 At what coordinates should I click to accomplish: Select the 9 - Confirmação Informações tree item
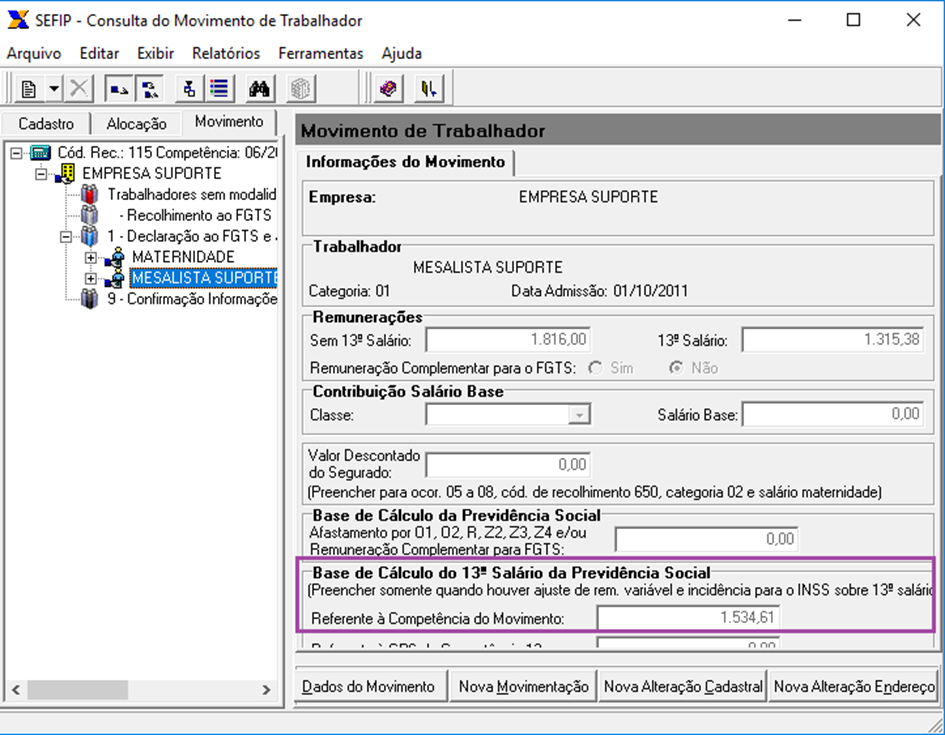(192, 299)
